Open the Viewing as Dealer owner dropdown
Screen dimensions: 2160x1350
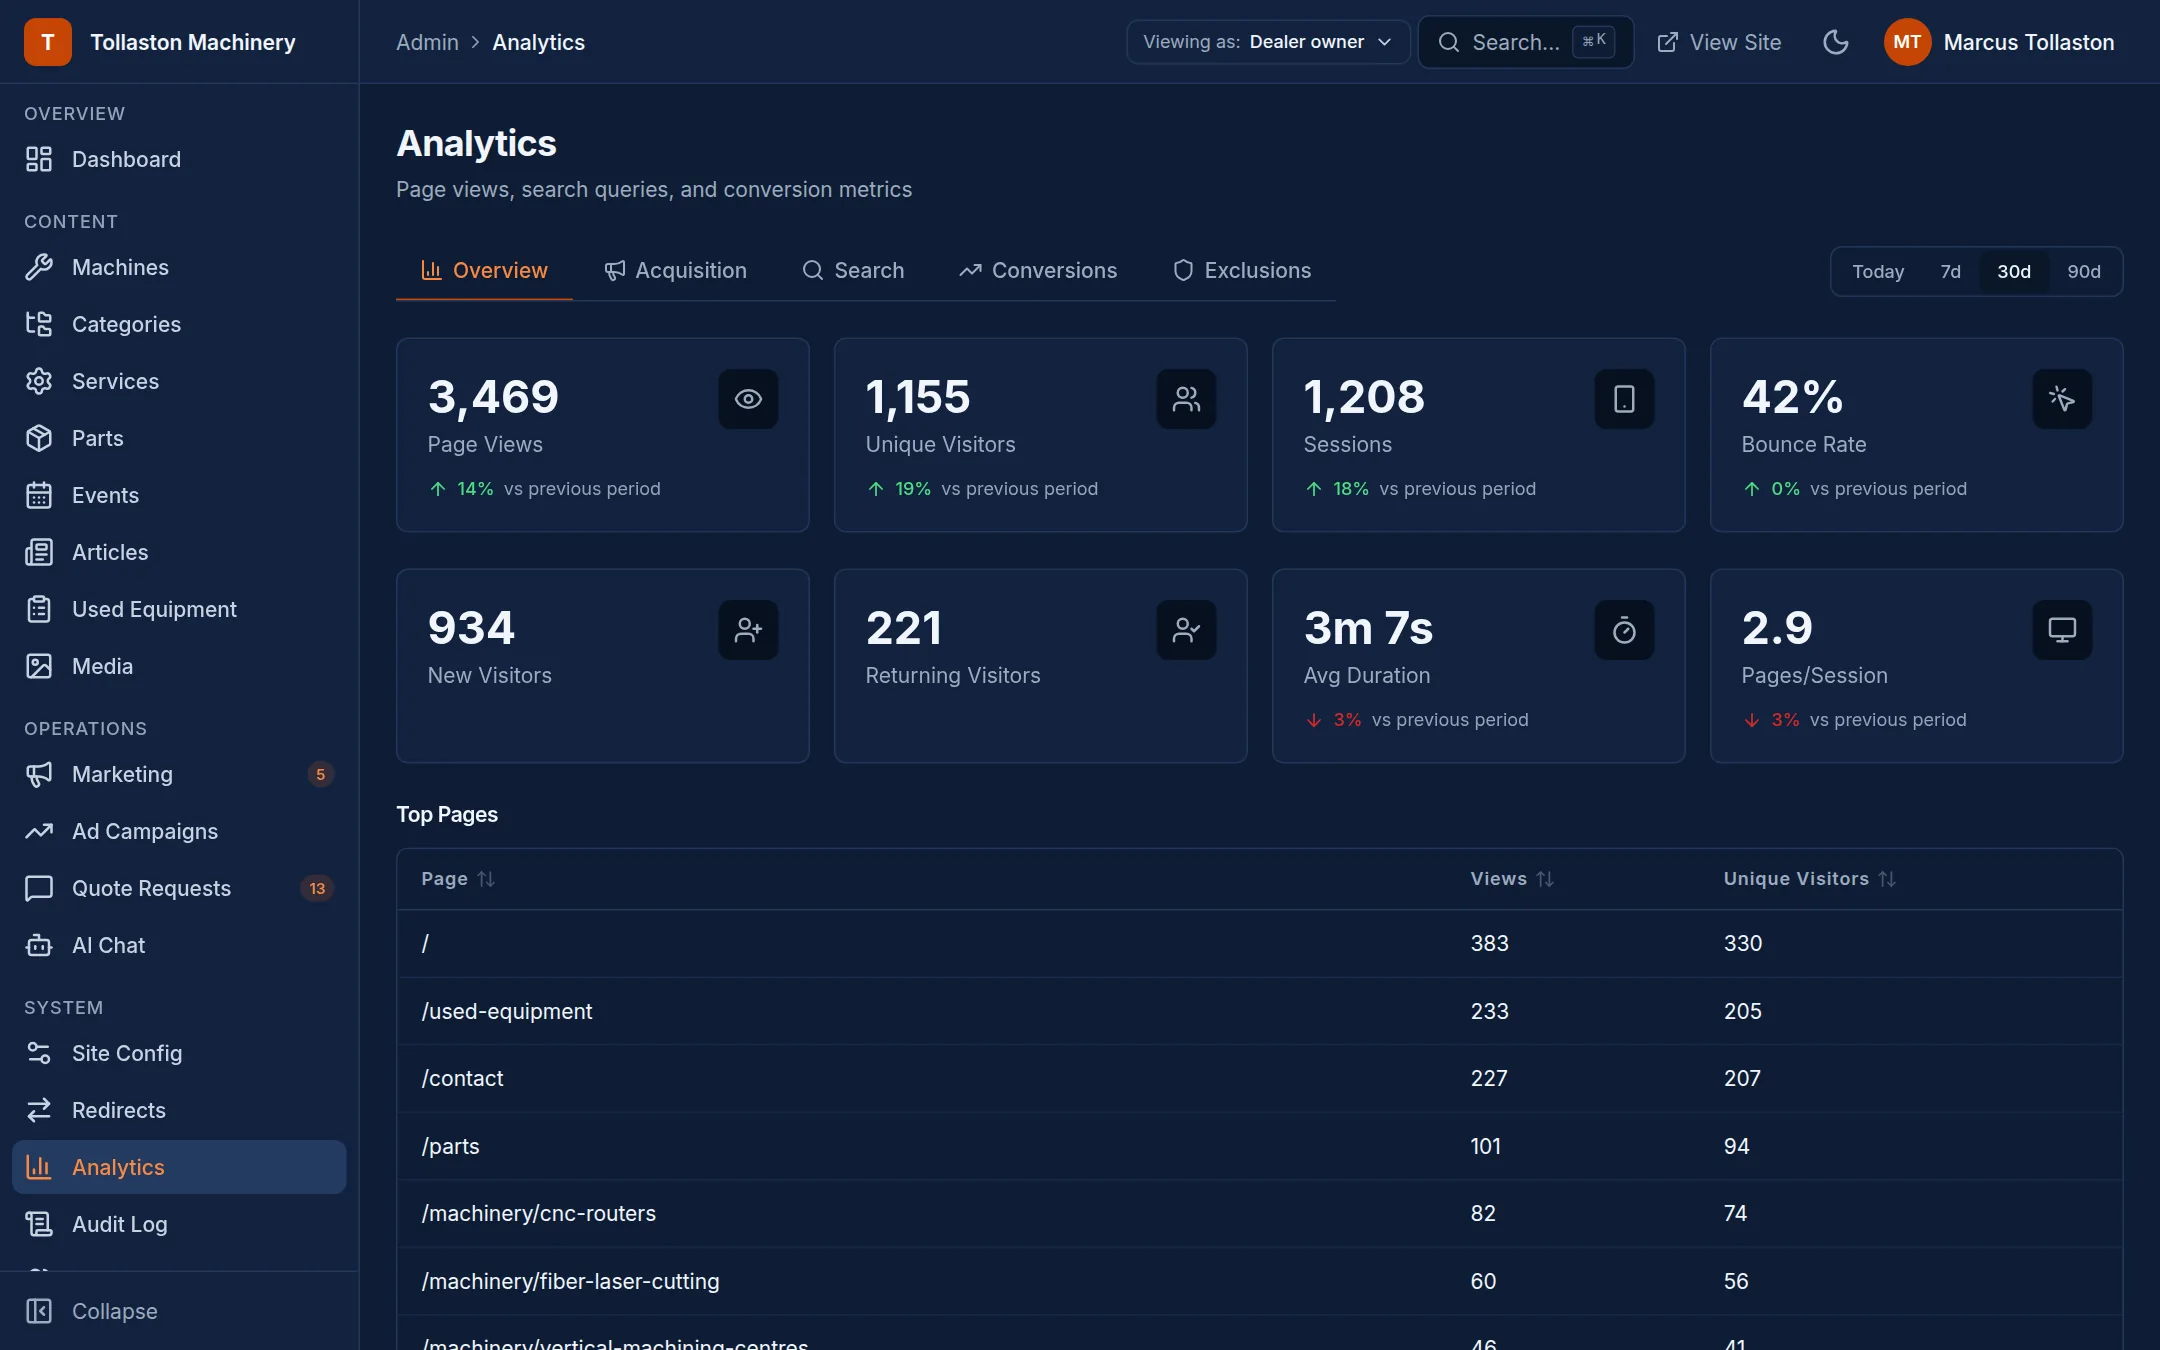pyautogui.click(x=1268, y=42)
